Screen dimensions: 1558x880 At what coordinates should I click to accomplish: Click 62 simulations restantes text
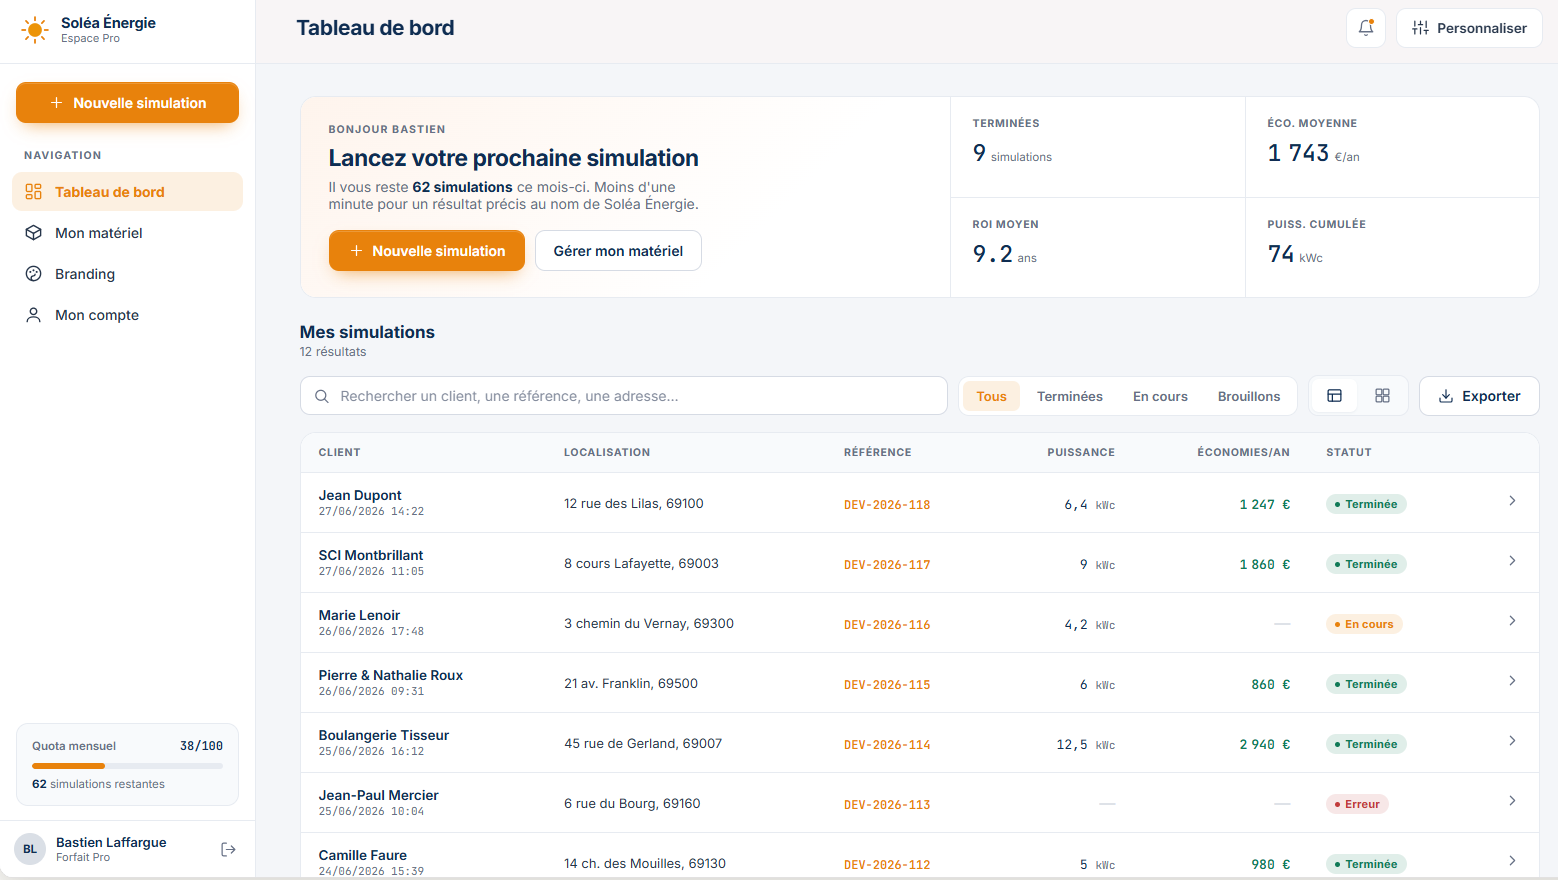pyautogui.click(x=98, y=784)
